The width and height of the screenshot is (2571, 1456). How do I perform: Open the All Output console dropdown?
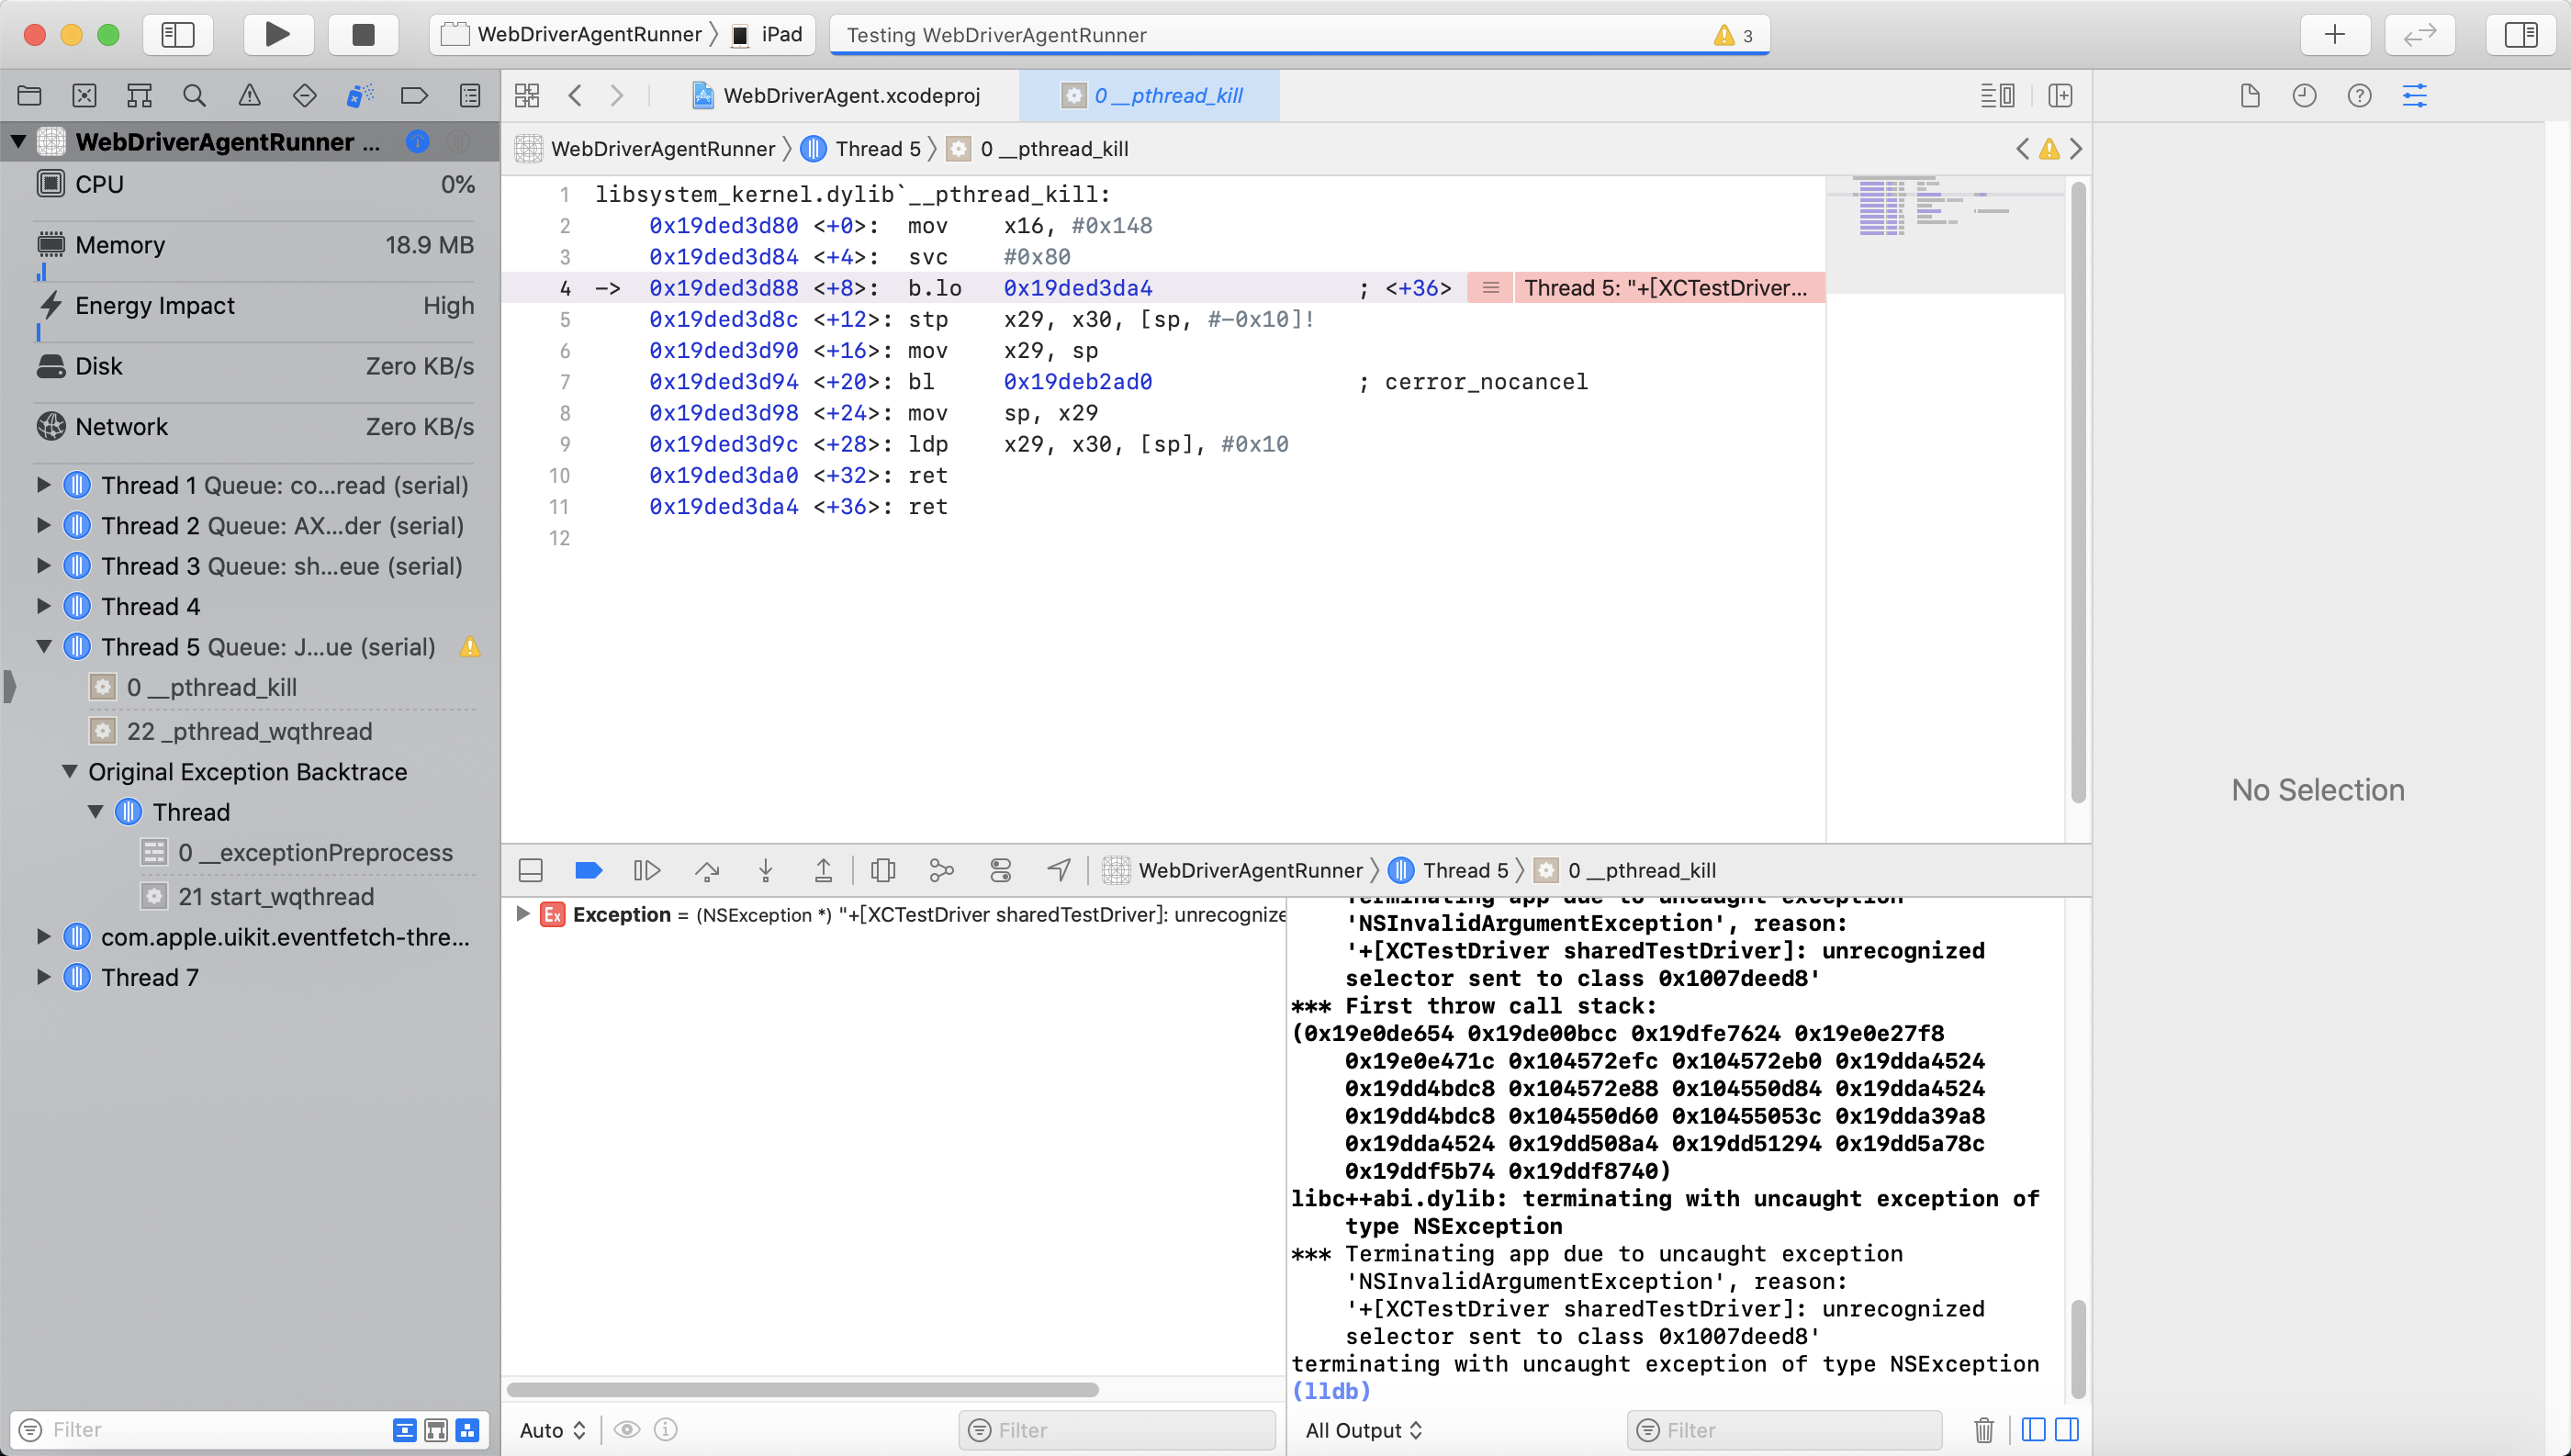click(1364, 1431)
